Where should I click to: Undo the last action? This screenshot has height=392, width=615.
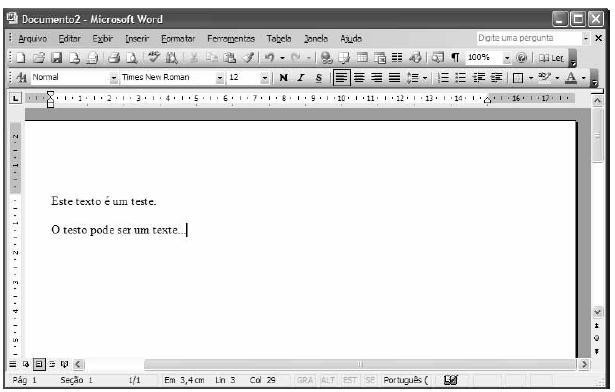point(269,58)
